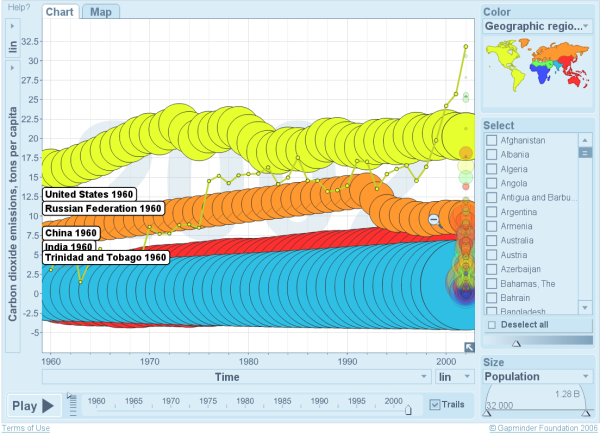Open the Terms of Use link
This screenshot has width=600, height=433.
coord(25,428)
